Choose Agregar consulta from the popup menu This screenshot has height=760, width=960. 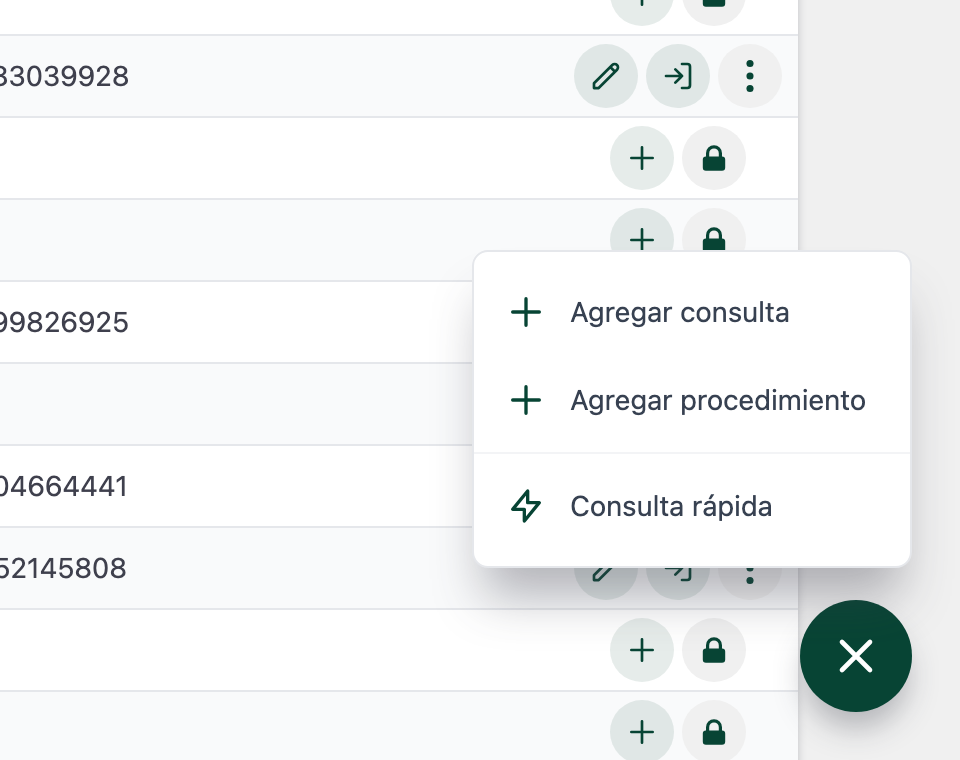[692, 312]
